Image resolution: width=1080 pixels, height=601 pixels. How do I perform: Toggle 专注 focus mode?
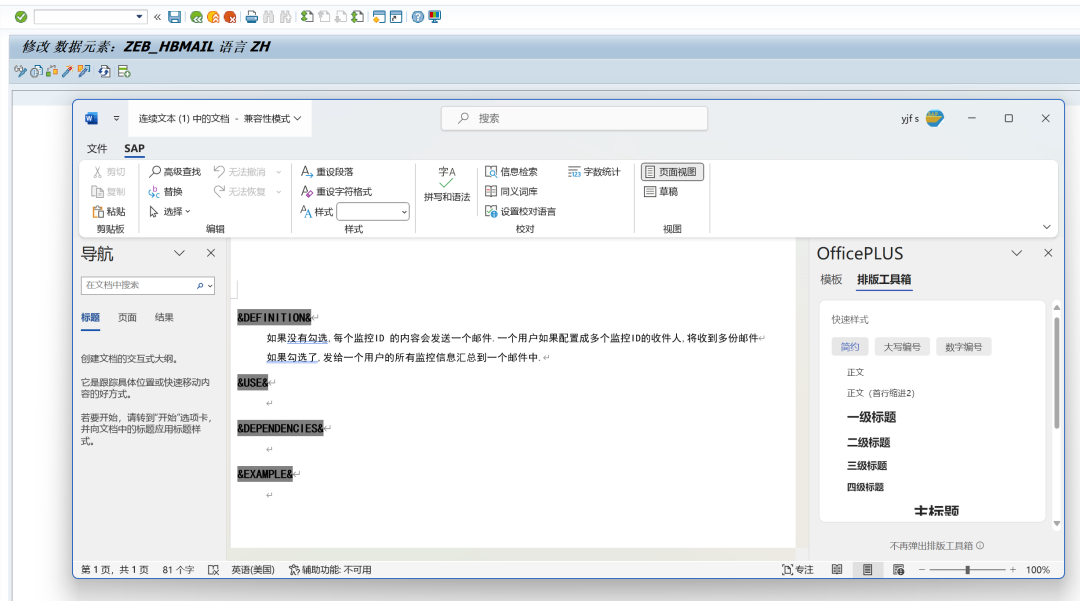pyautogui.click(x=798, y=570)
